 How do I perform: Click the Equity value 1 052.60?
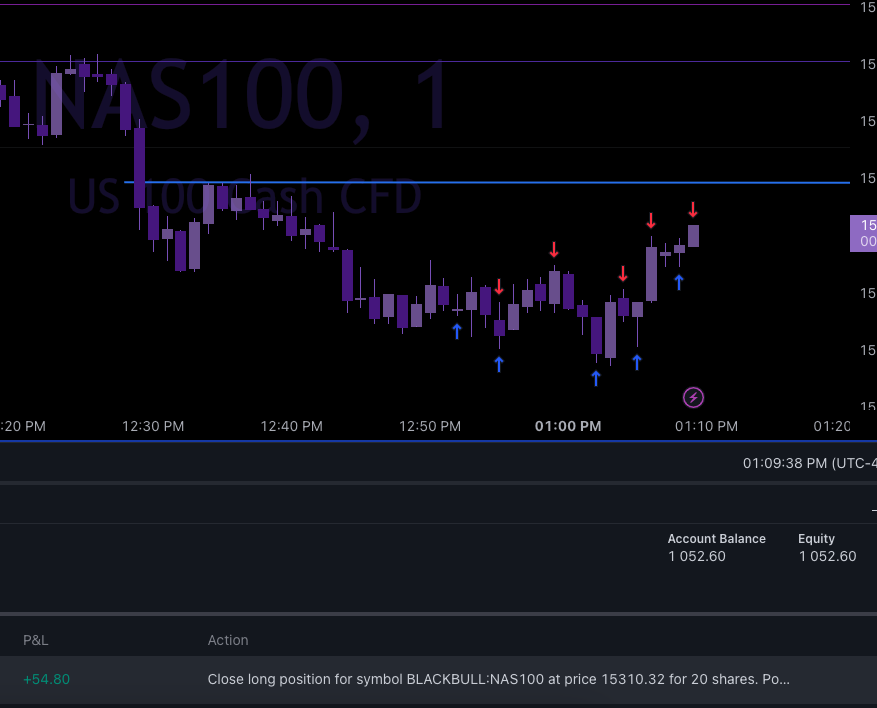coord(827,556)
